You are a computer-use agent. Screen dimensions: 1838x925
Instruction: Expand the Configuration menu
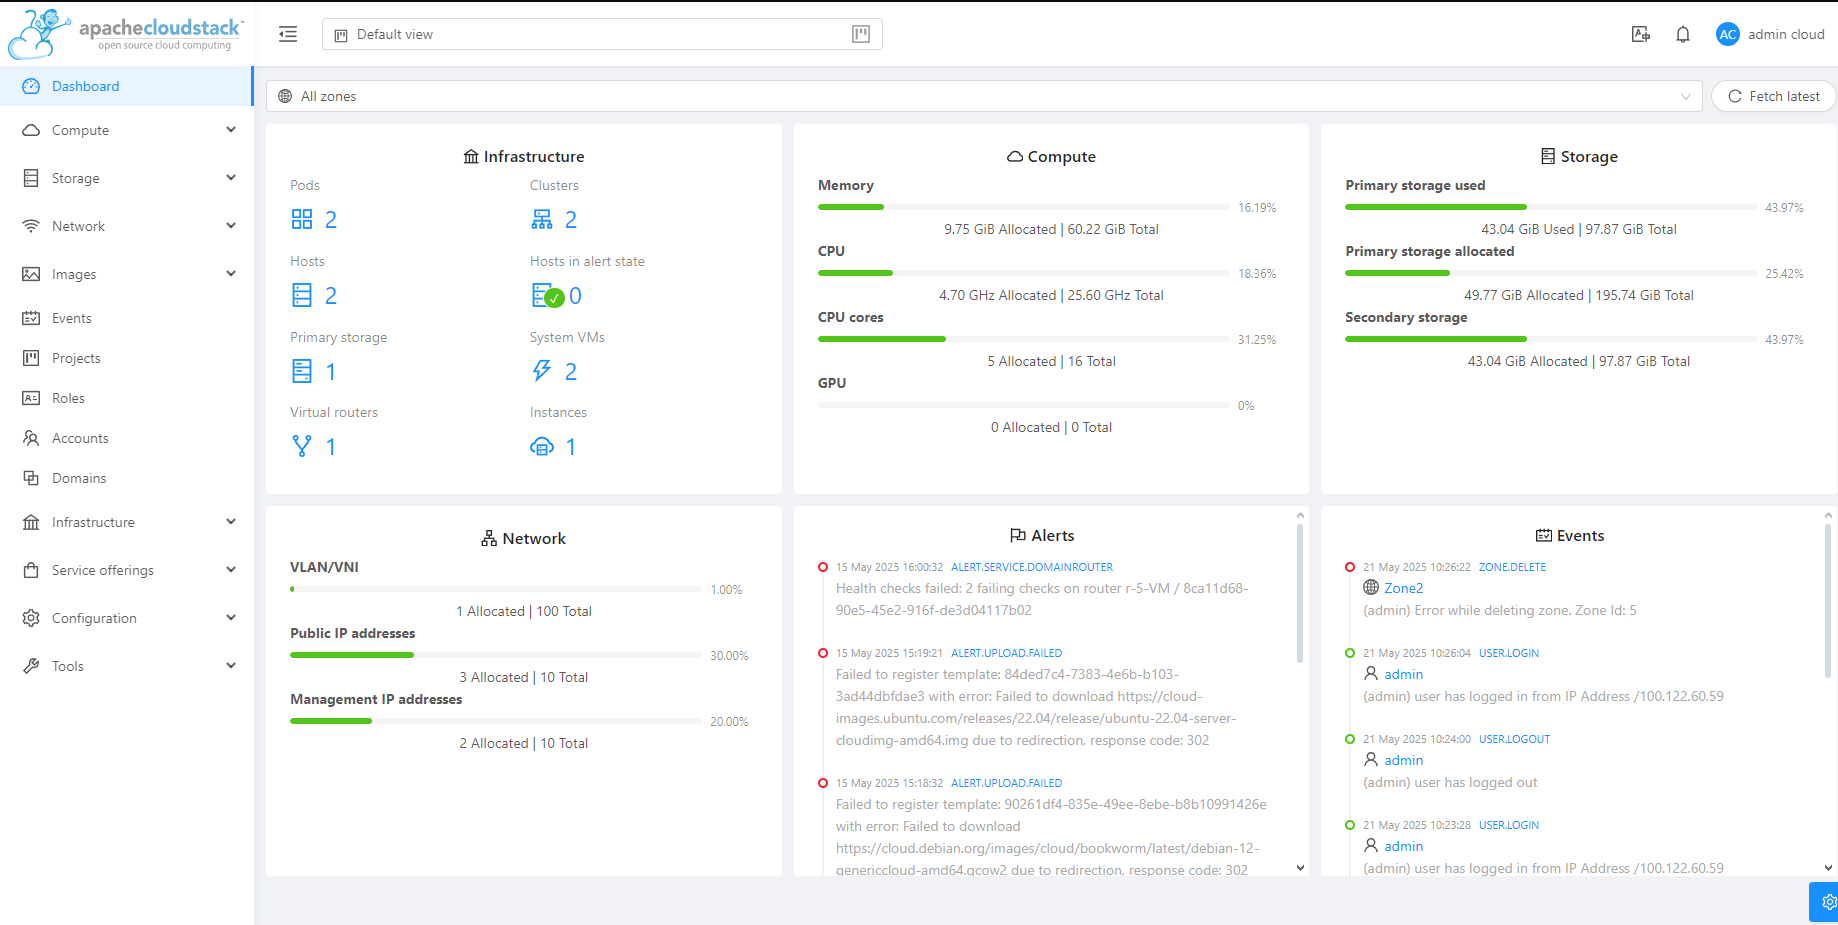click(126, 618)
